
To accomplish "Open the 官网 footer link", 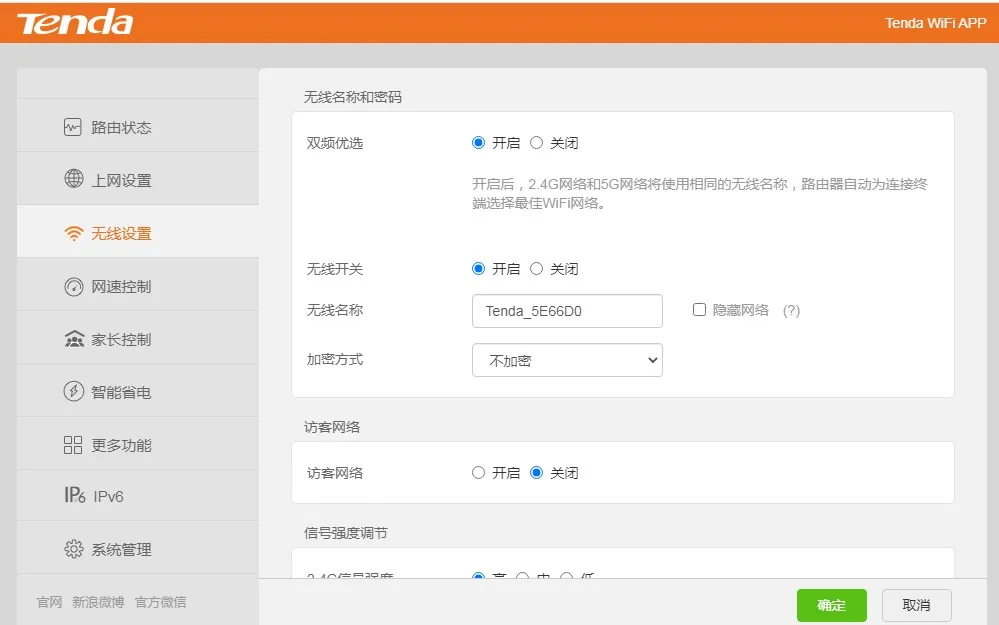I will click(50, 601).
